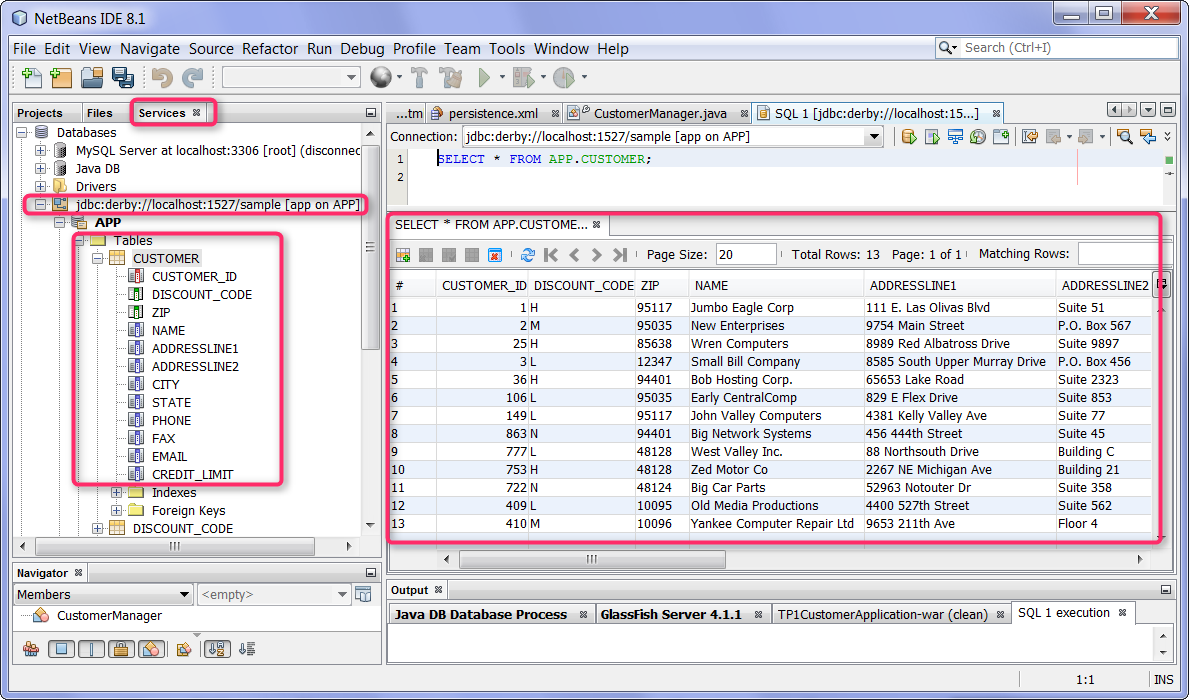
Task: Click the New File toolbar icon
Action: point(32,77)
